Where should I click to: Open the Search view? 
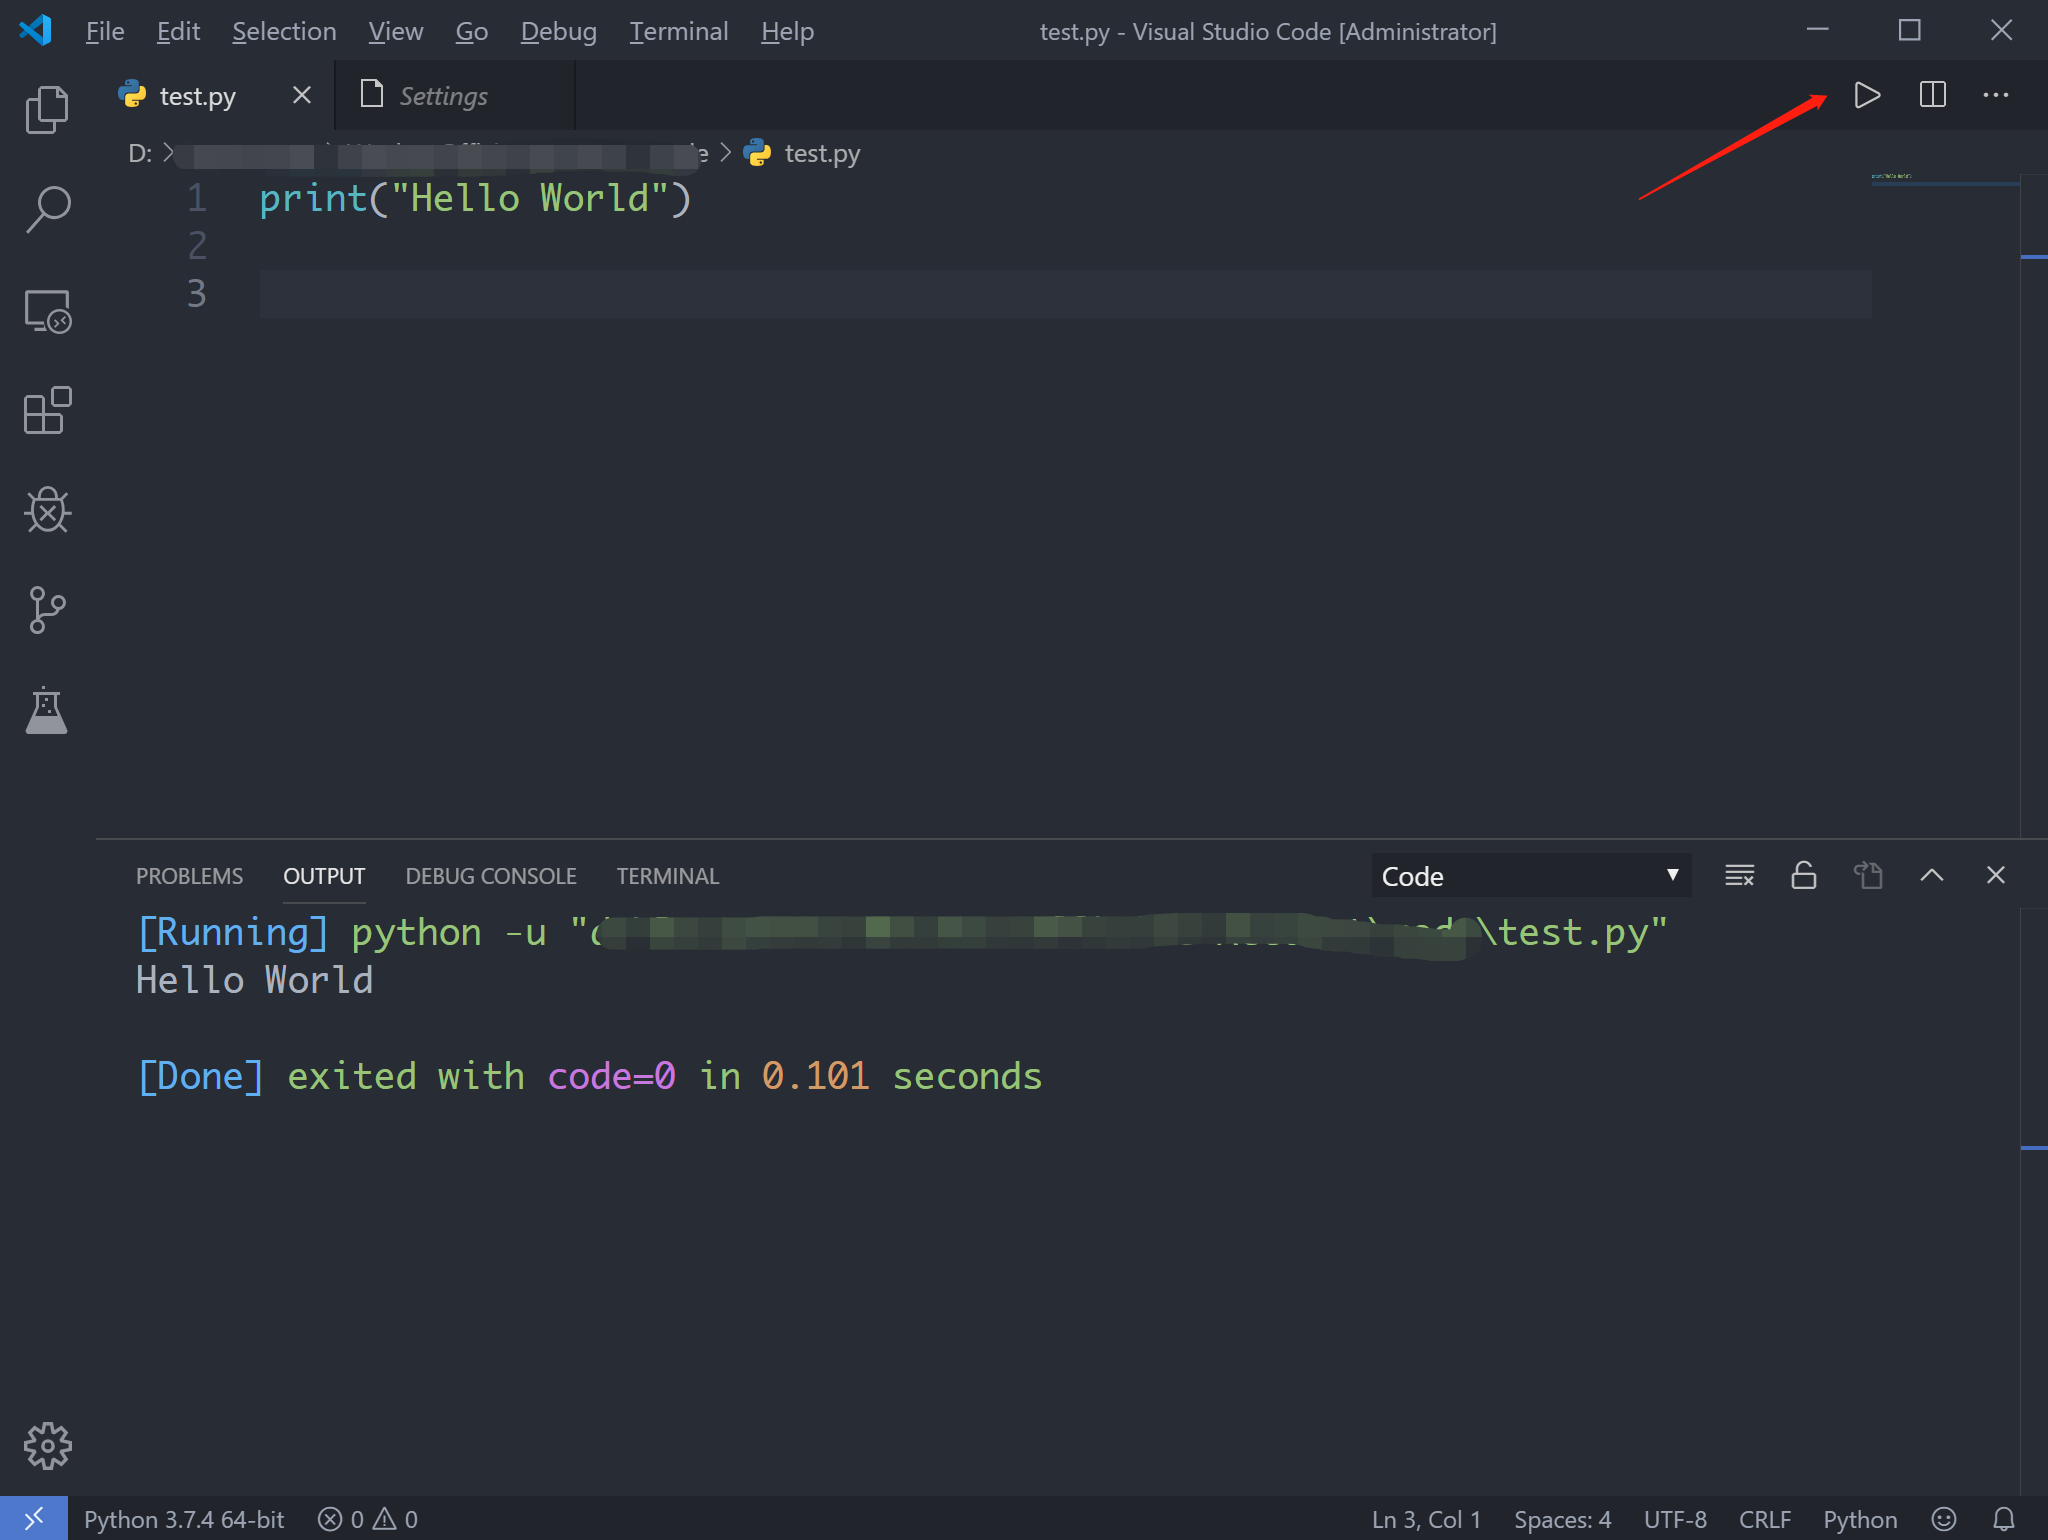tap(47, 209)
